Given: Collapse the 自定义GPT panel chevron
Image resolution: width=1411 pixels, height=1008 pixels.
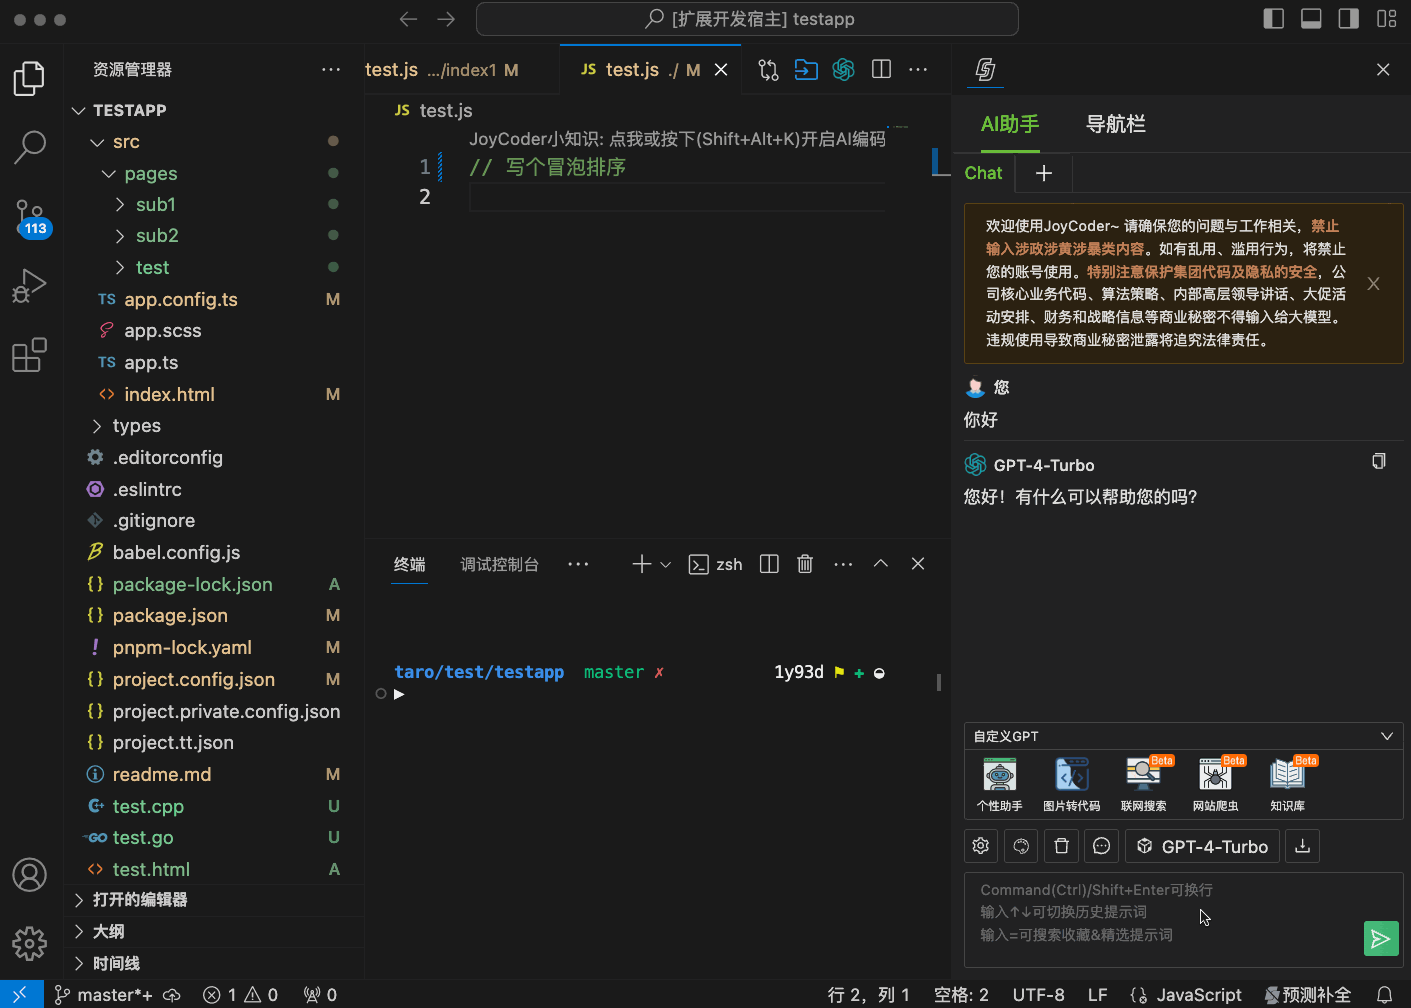Looking at the screenshot, I should (x=1387, y=736).
